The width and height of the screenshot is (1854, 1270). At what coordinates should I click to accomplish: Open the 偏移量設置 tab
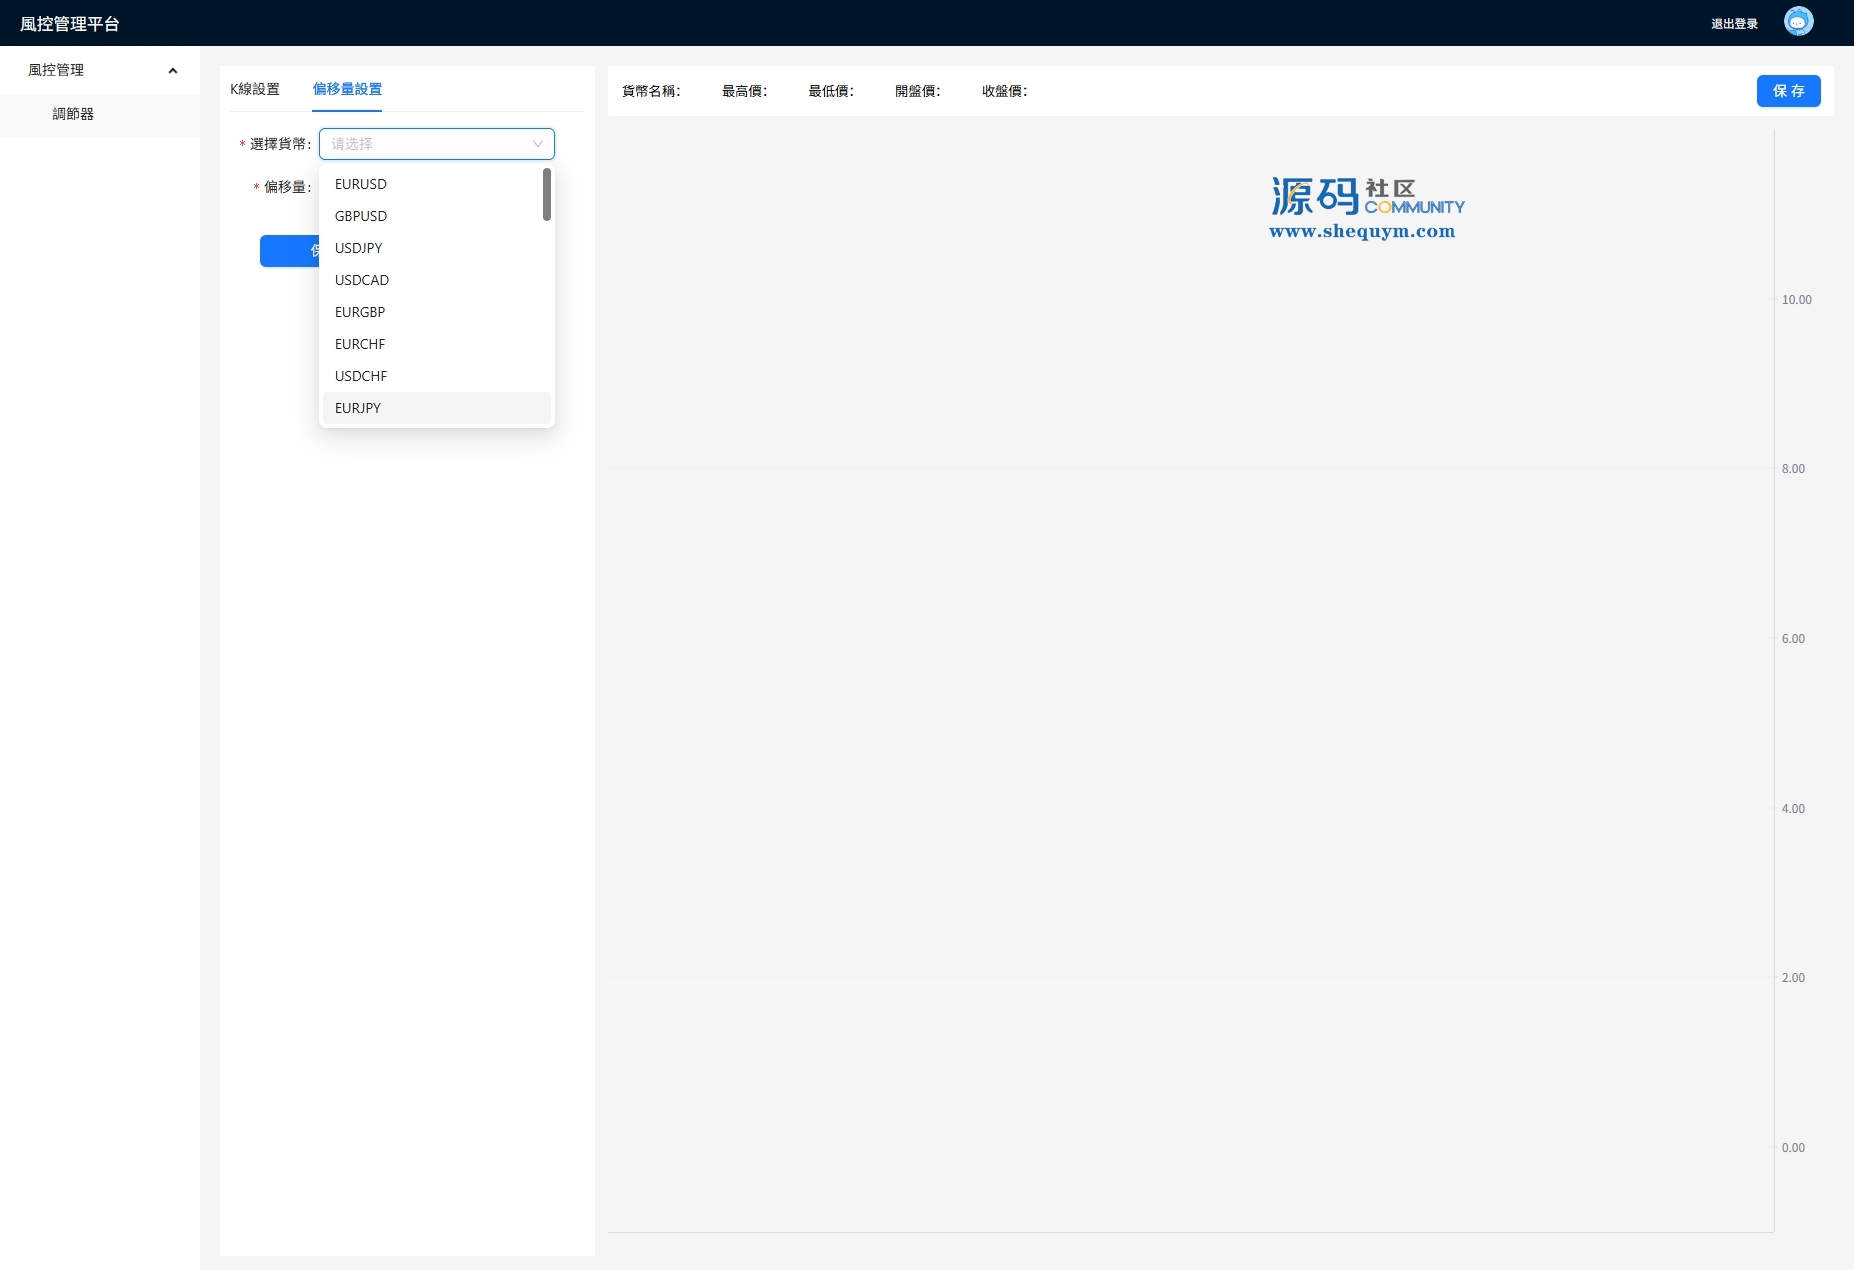coord(347,89)
